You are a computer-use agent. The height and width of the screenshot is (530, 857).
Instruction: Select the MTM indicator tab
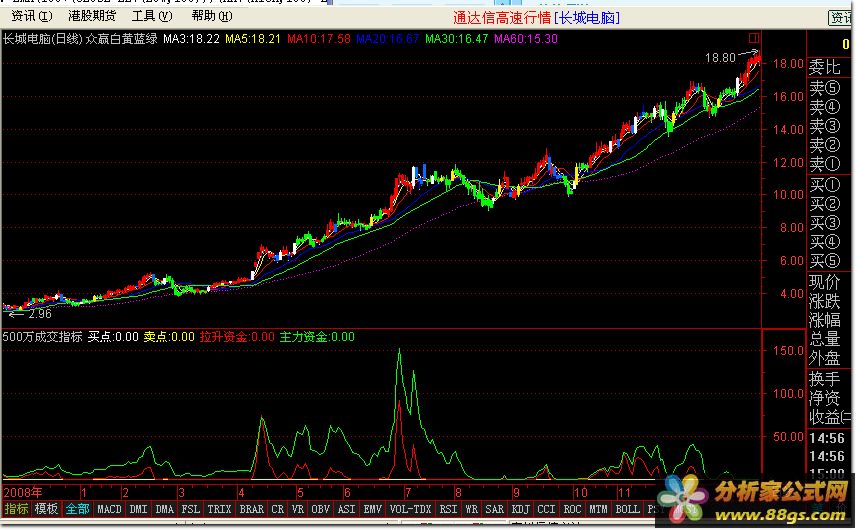pyautogui.click(x=598, y=509)
